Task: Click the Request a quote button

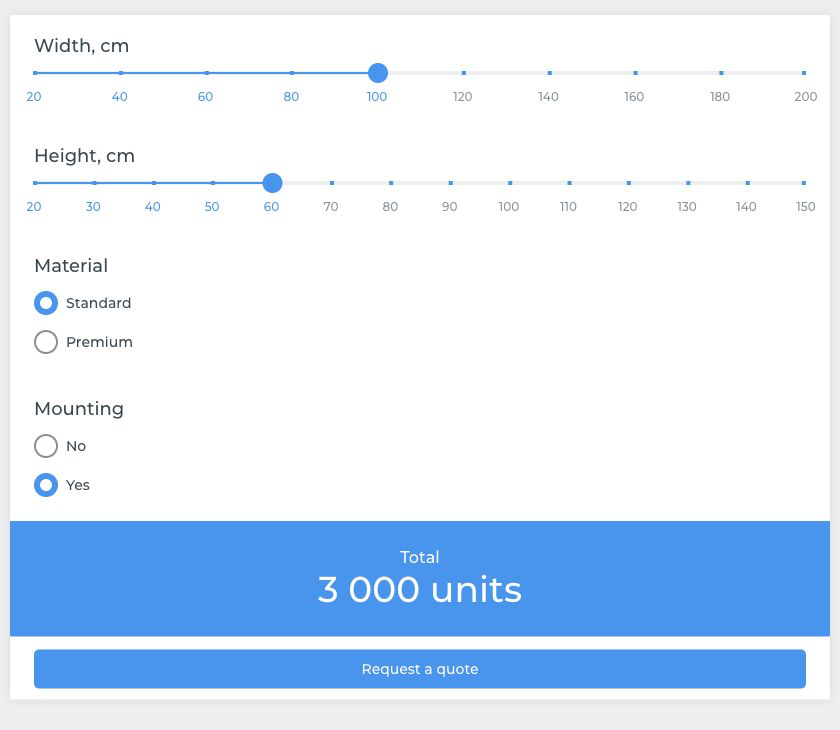Action: [419, 669]
